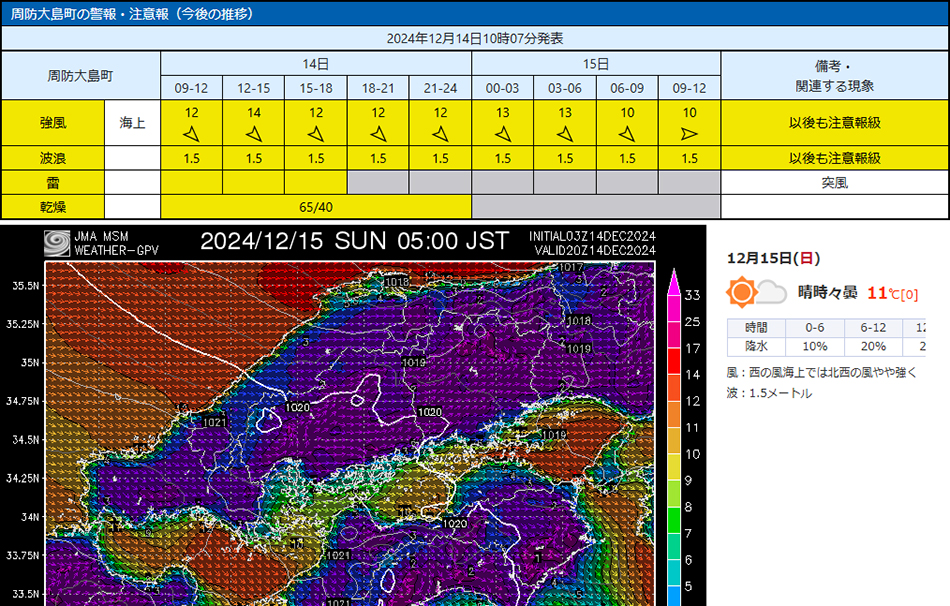Click the 突風 related-phenomenon cell

tap(834, 182)
